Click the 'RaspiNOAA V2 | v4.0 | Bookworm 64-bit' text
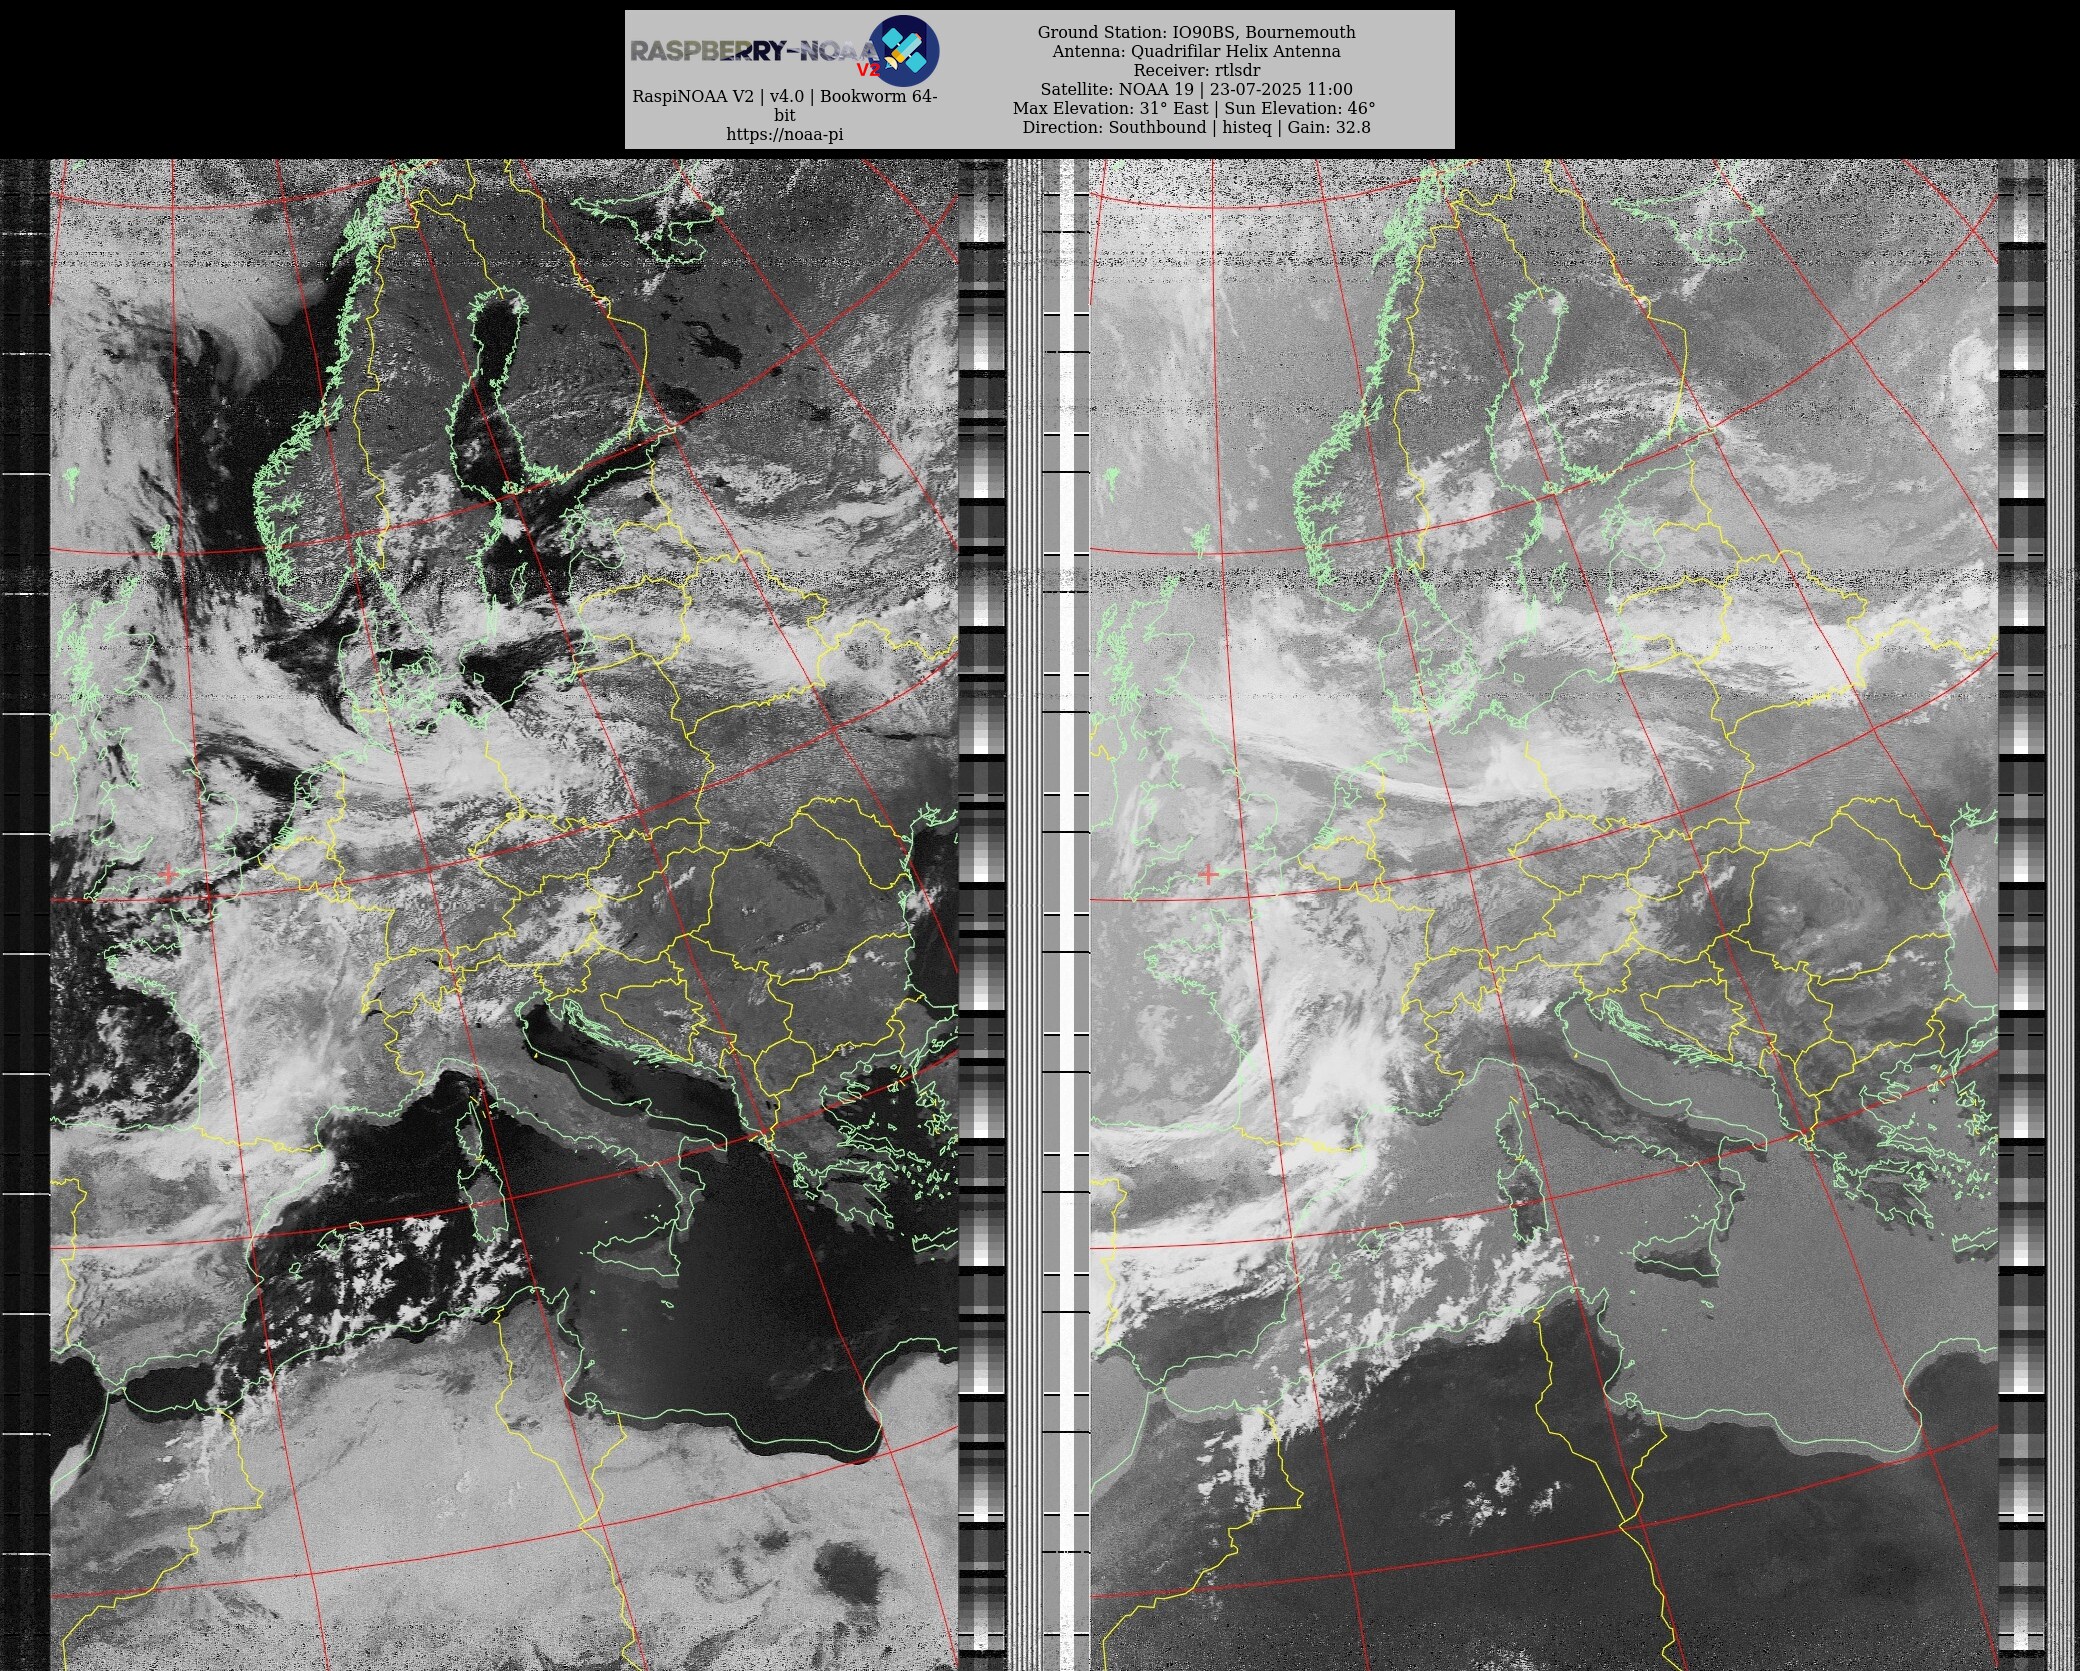2080x1671 pixels. (785, 106)
